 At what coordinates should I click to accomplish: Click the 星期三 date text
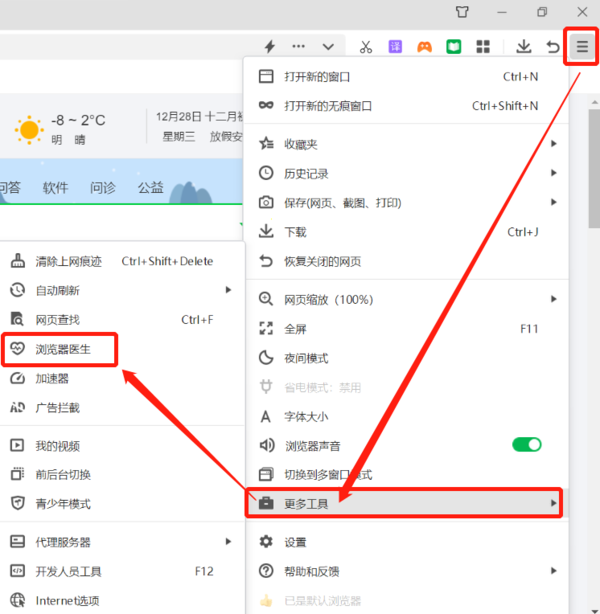(179, 136)
